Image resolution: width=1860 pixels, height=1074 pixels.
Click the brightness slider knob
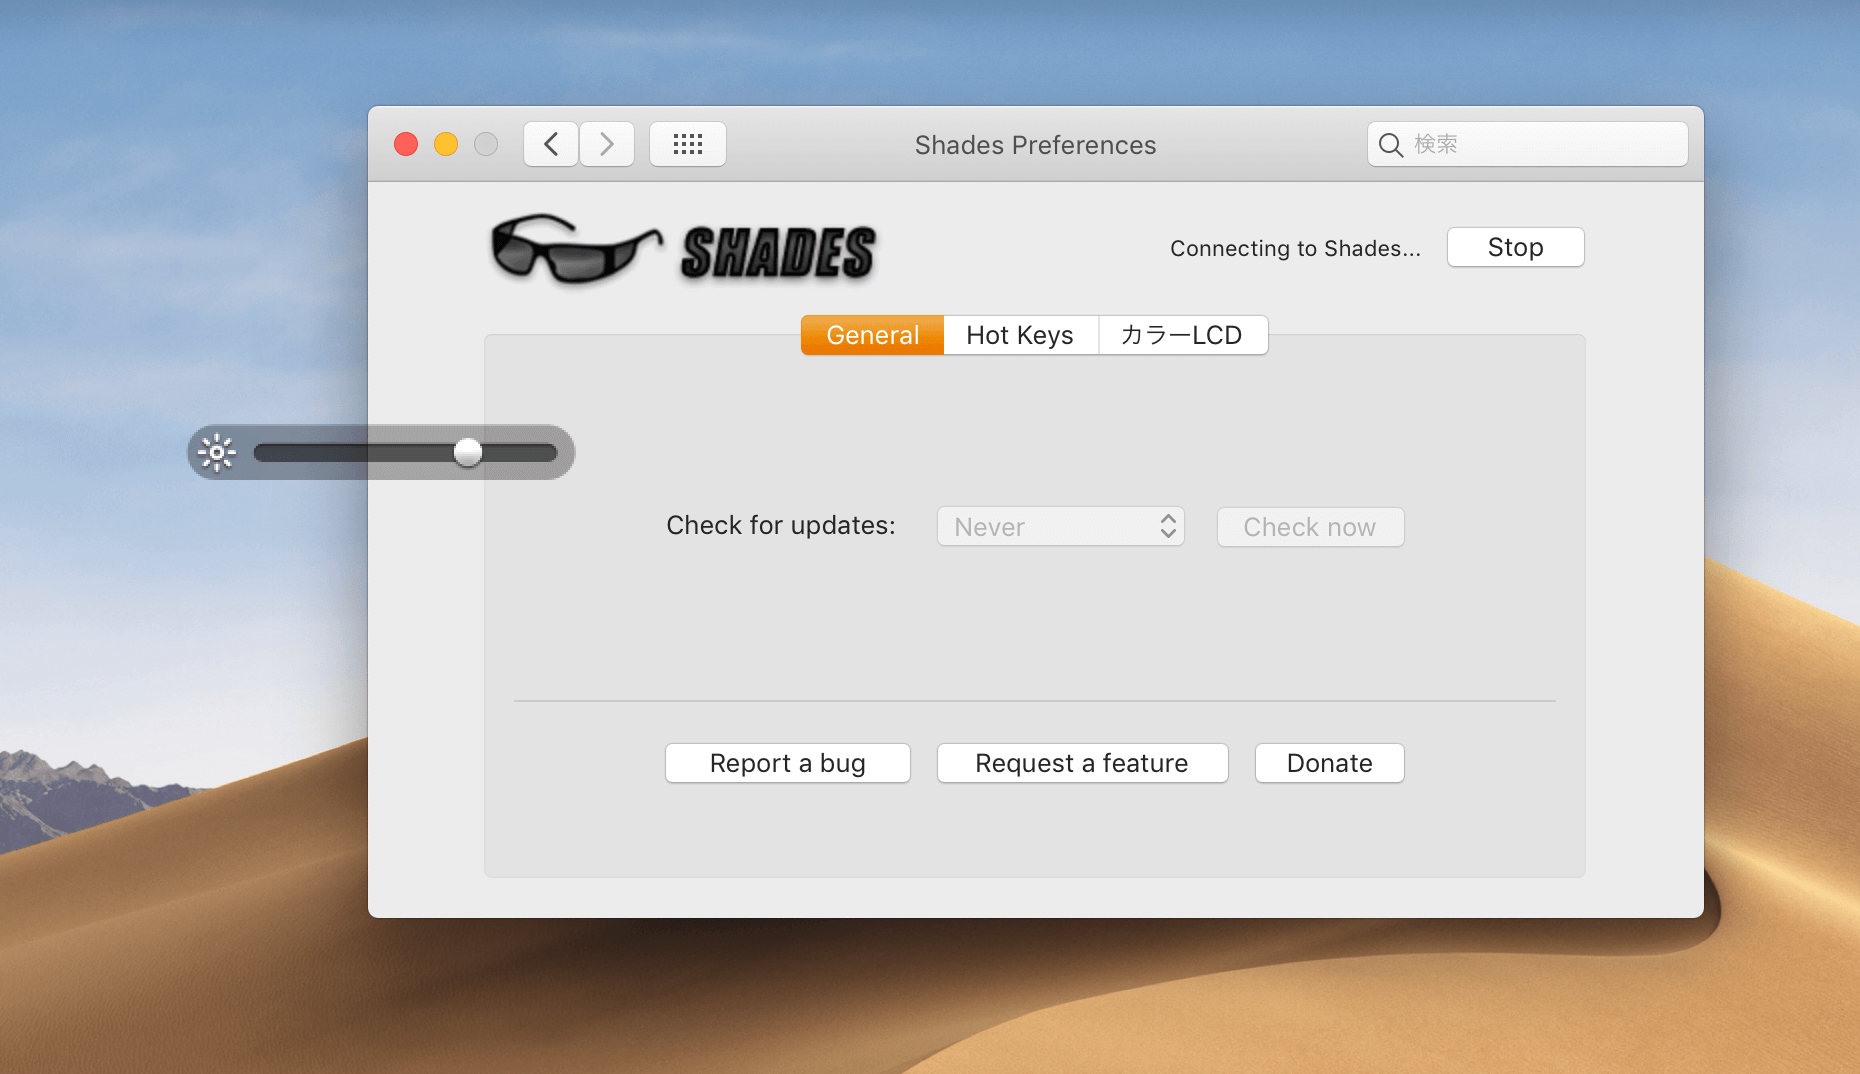(x=468, y=452)
